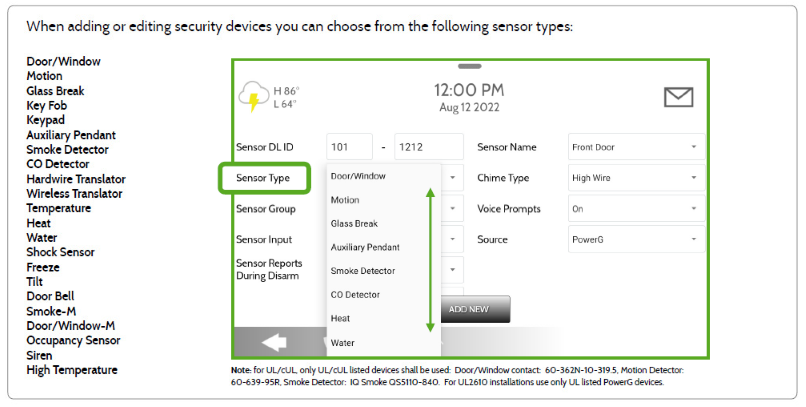Select Water sensor type option
The height and width of the screenshot is (407, 806).
(342, 343)
